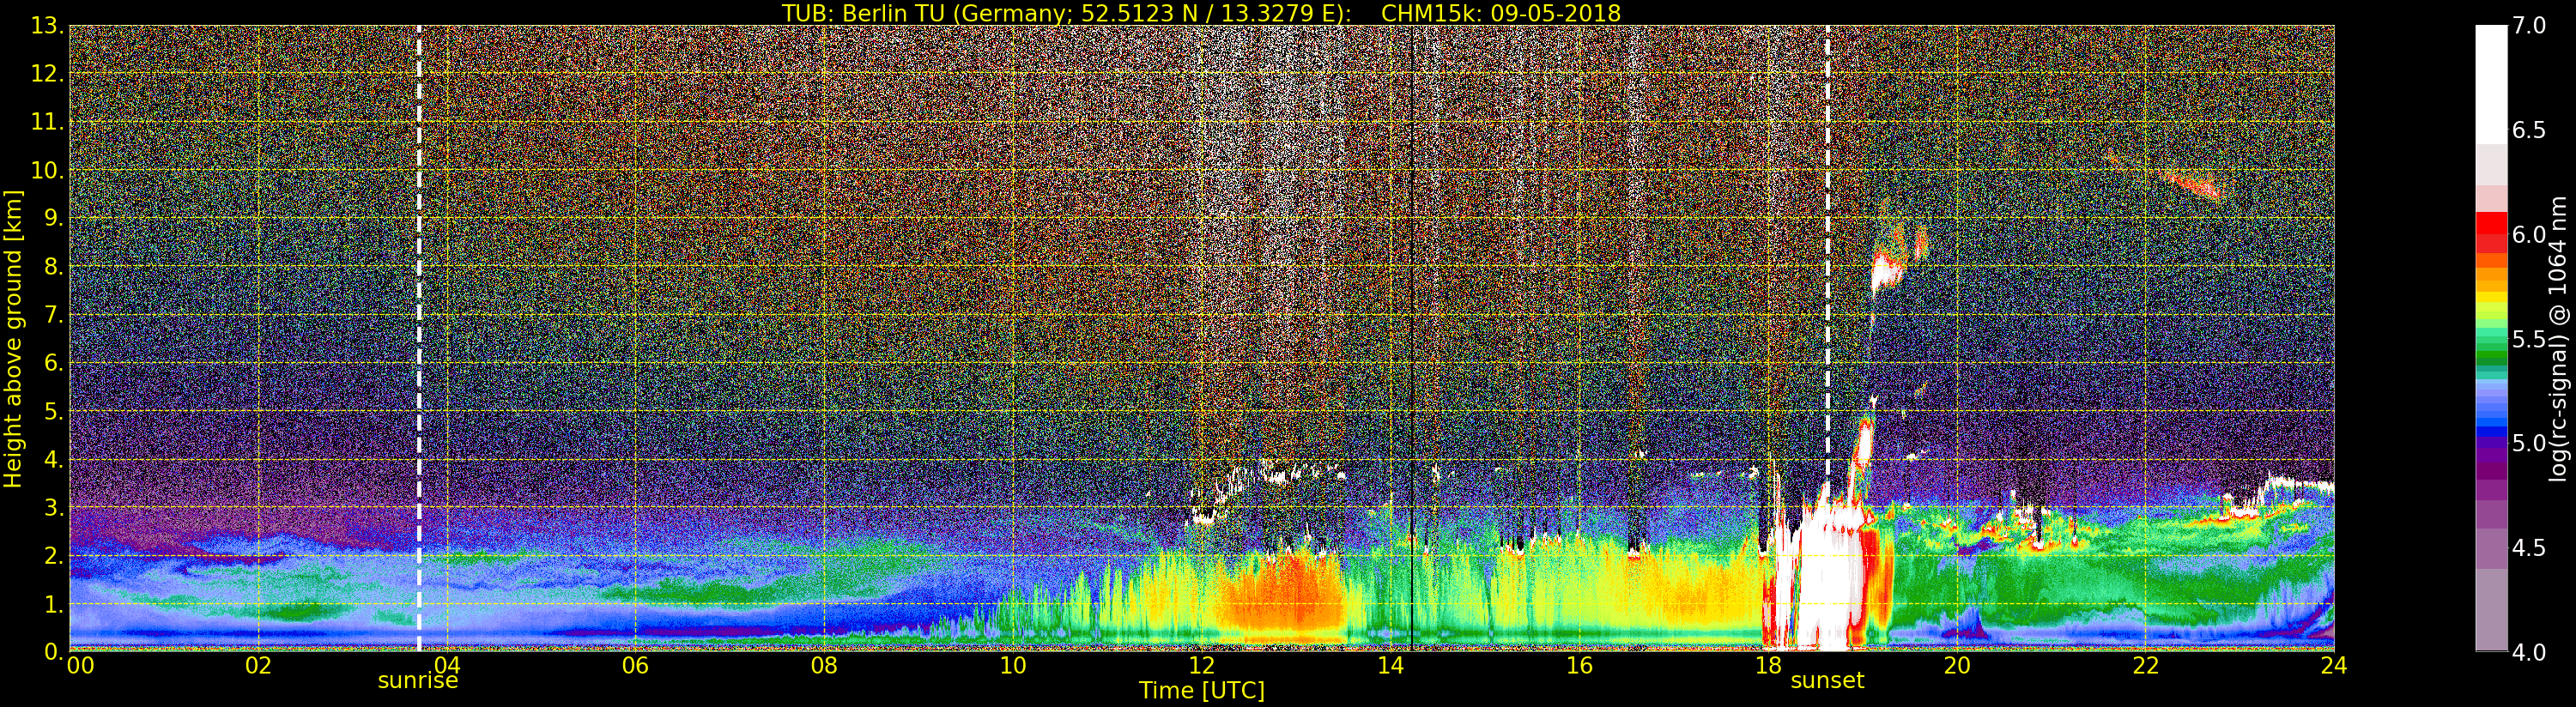Click the 'Height above ground [km]' axis label

[x=13, y=339]
